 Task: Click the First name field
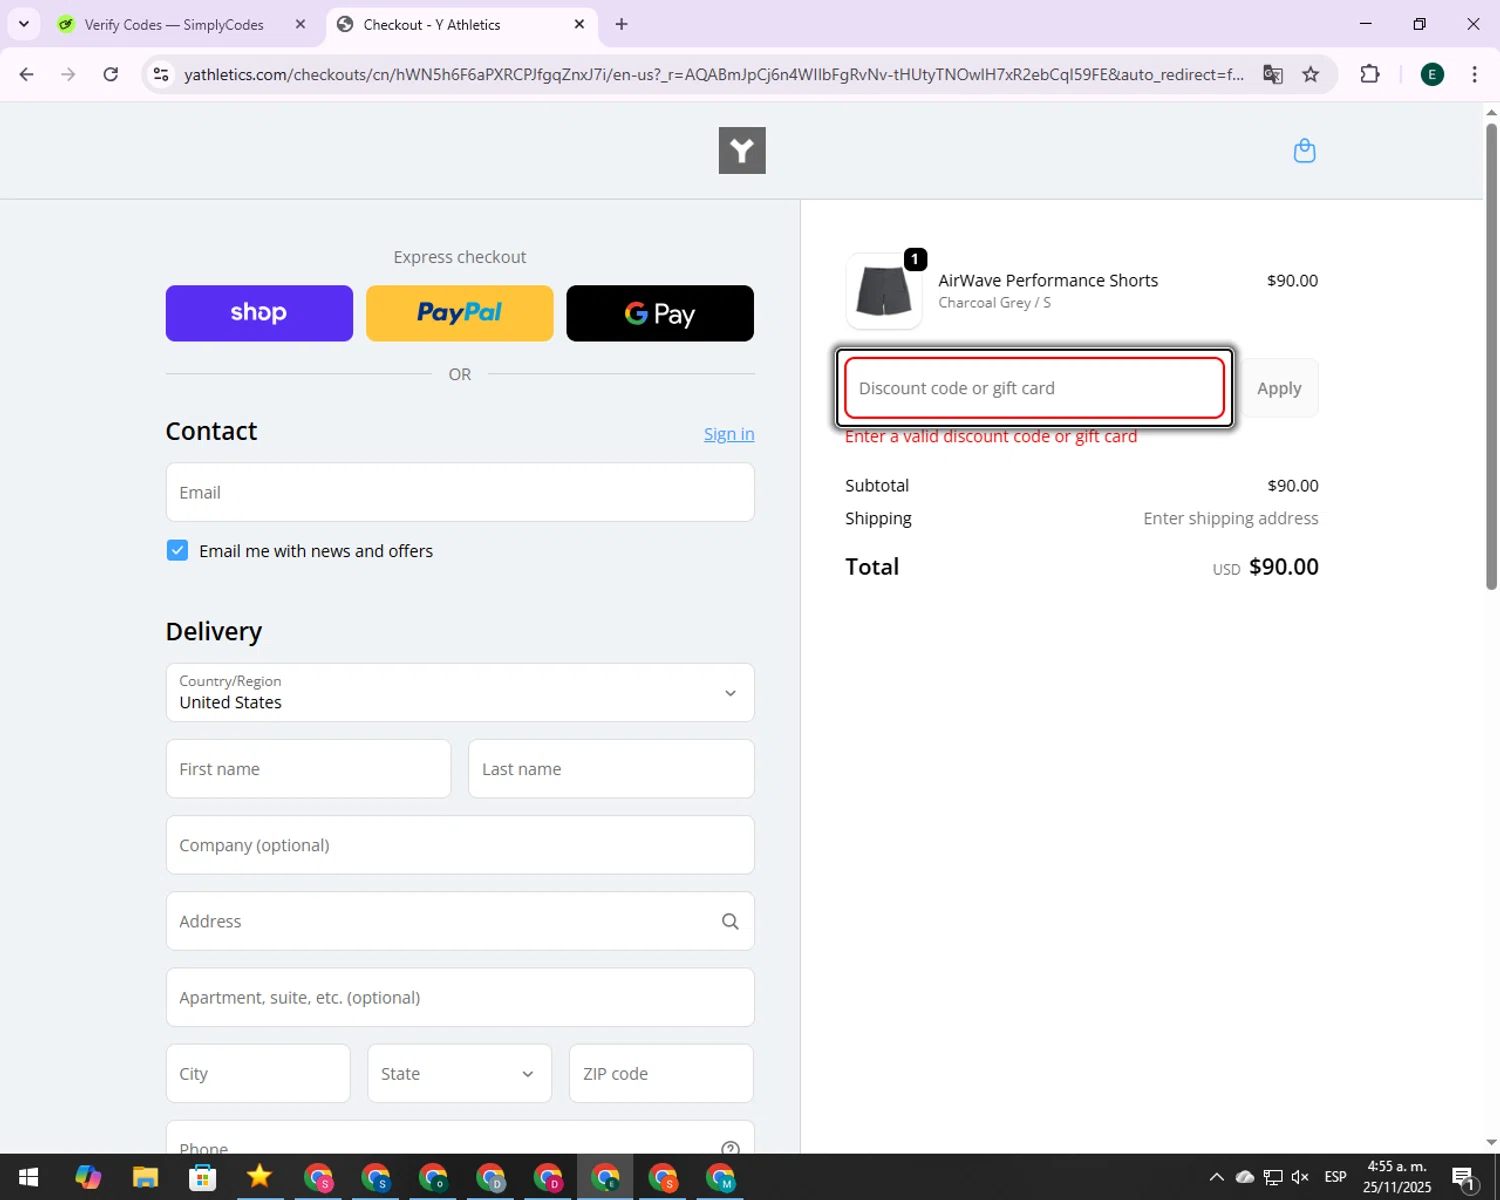(x=308, y=769)
